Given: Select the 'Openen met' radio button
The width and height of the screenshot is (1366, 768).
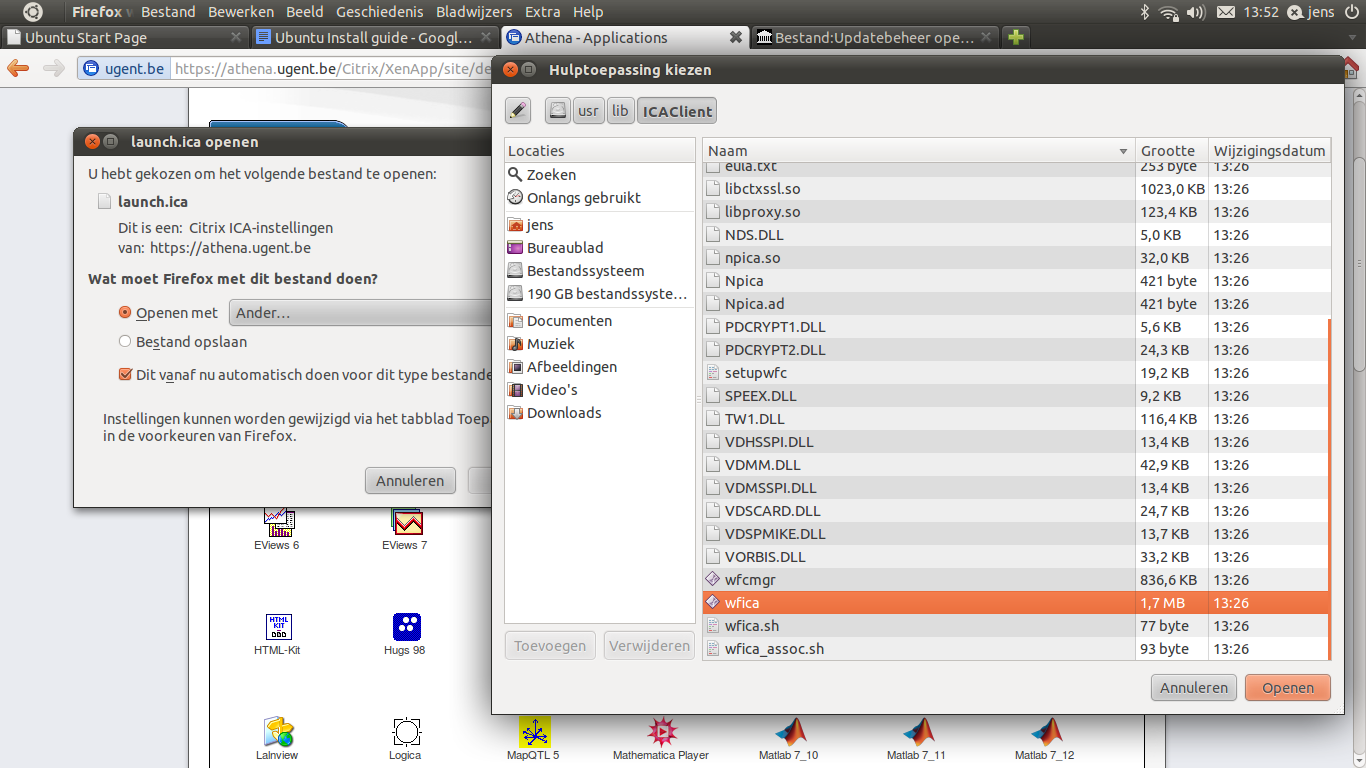Looking at the screenshot, I should (x=125, y=313).
